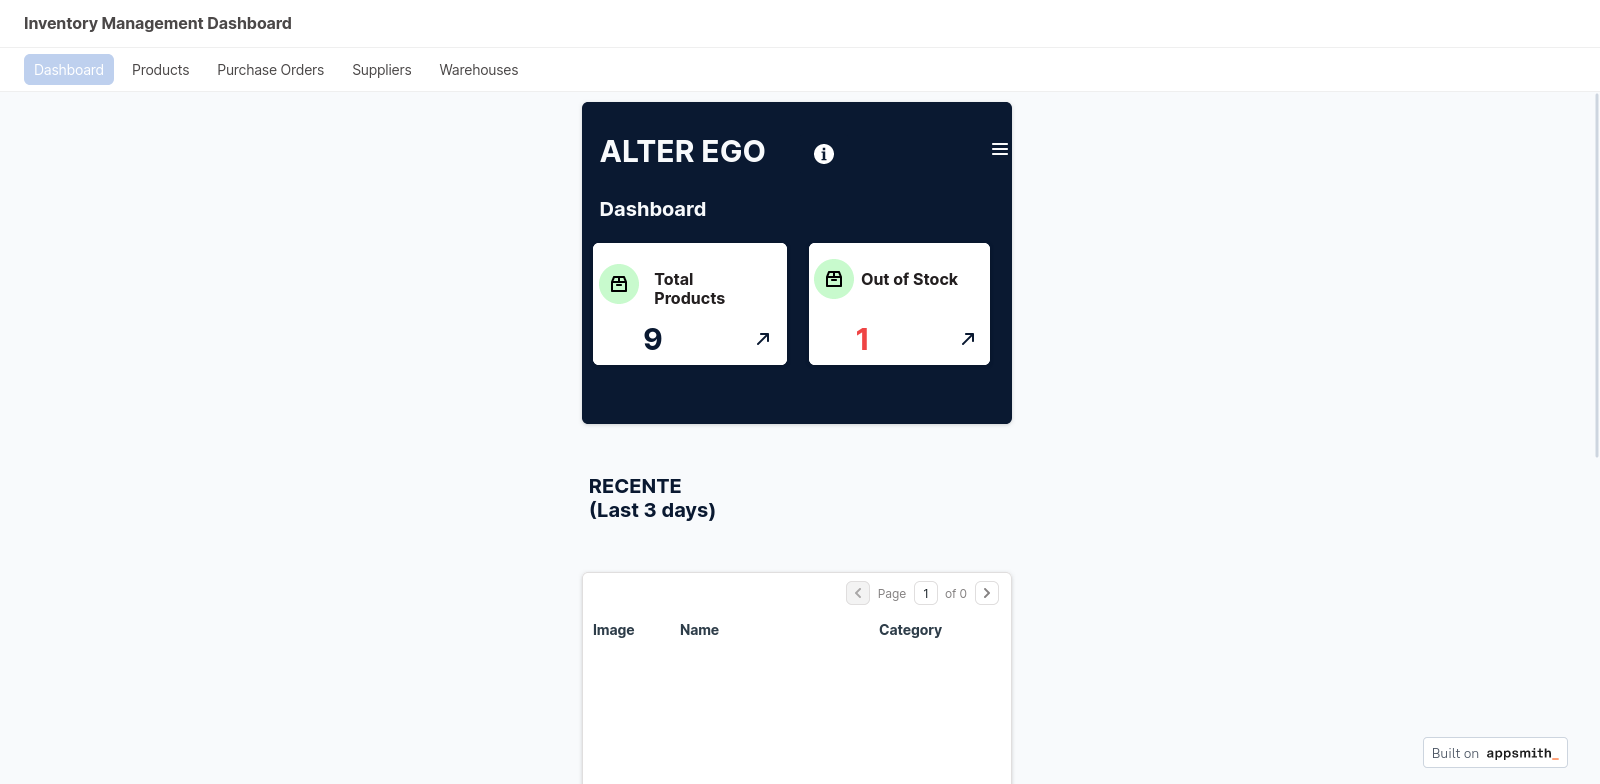Open the Purchase Orders tab

(270, 70)
